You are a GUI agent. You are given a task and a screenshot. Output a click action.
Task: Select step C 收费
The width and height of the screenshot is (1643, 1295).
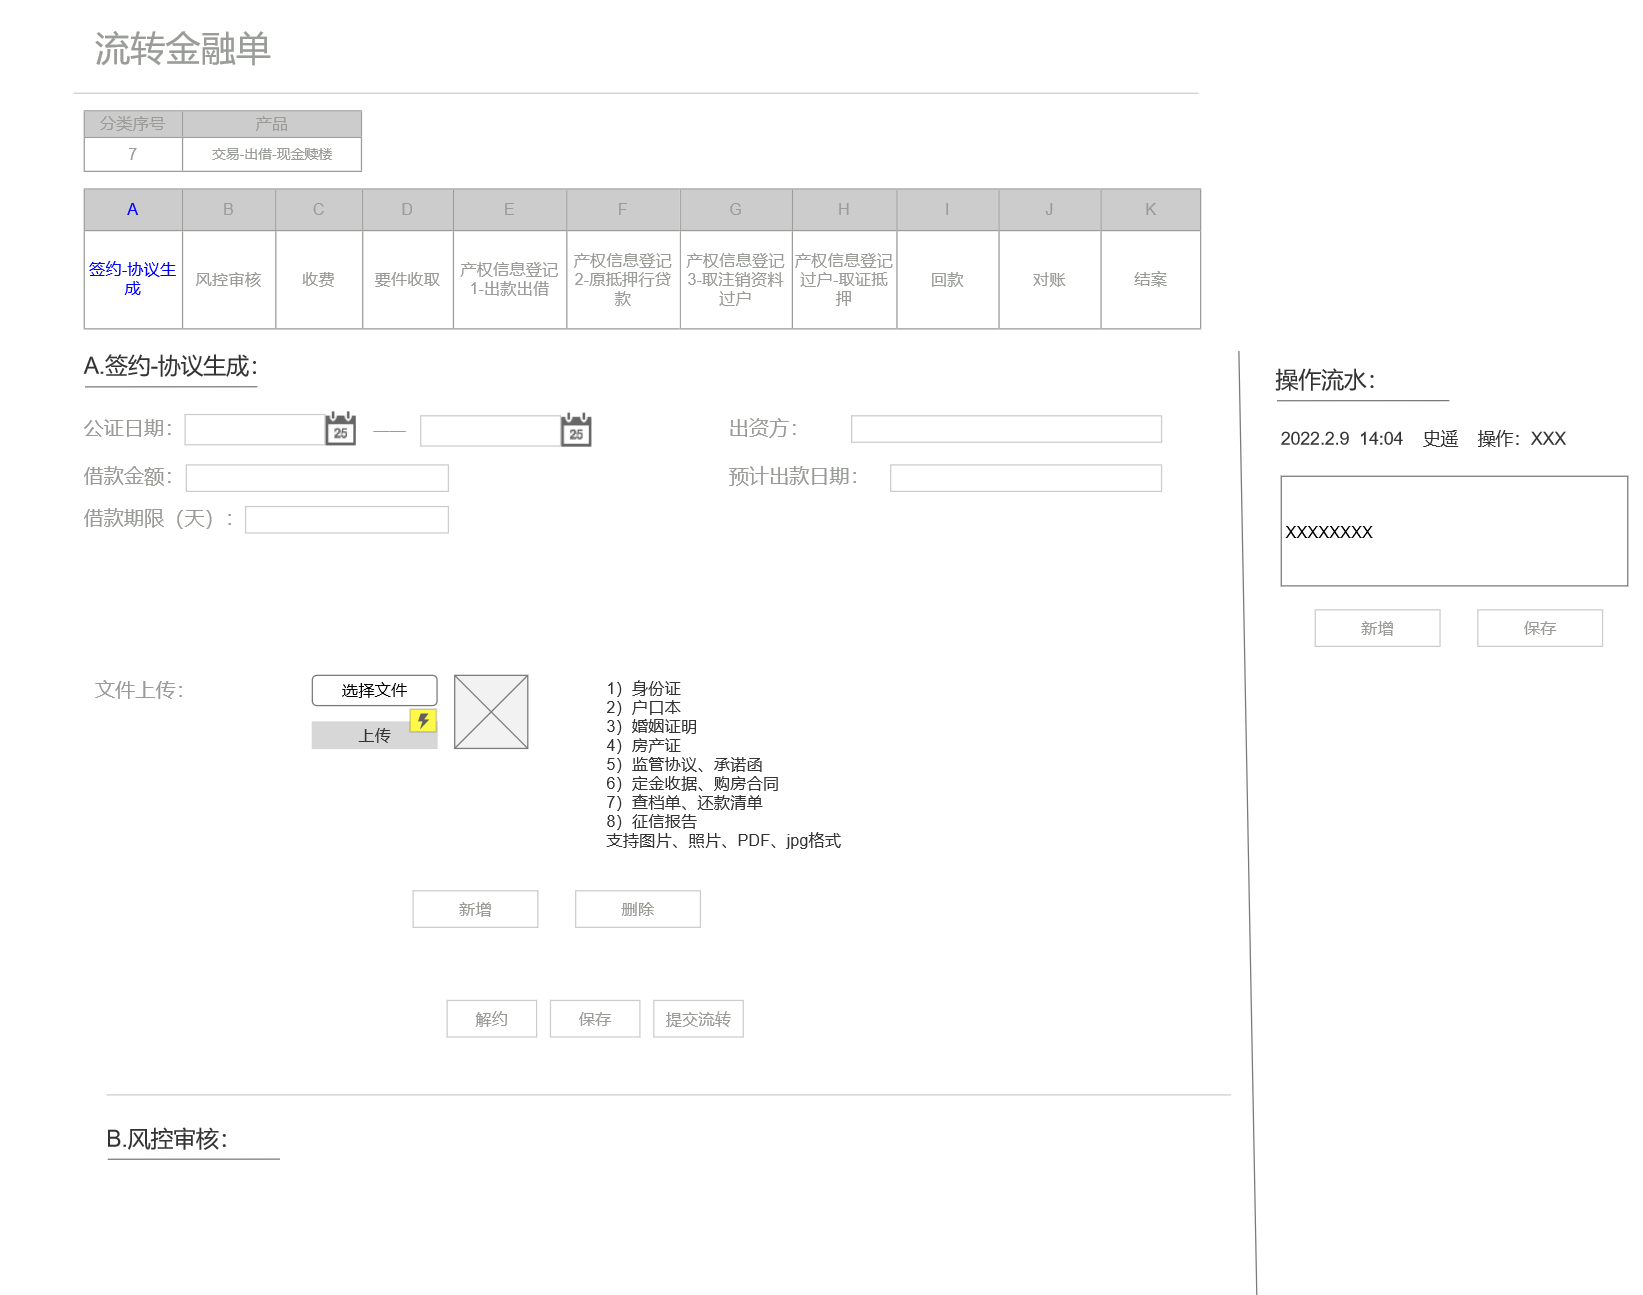pyautogui.click(x=319, y=279)
